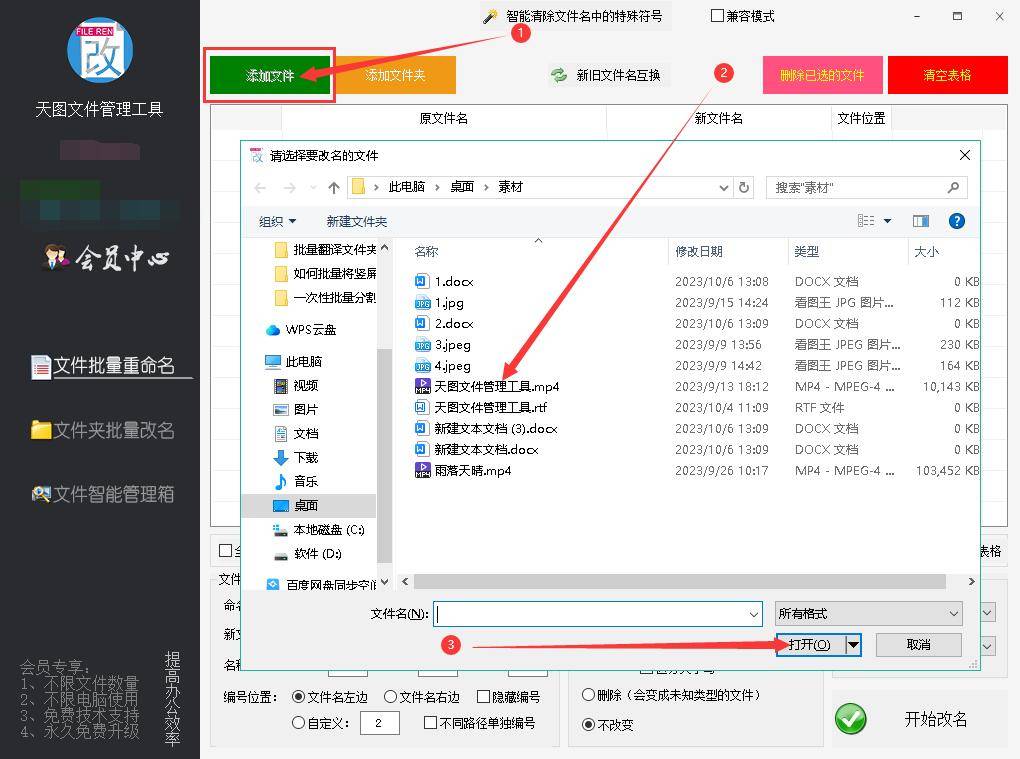The image size is (1020, 759).
Task: Select 删除 extension radio option
Action: pos(588,695)
